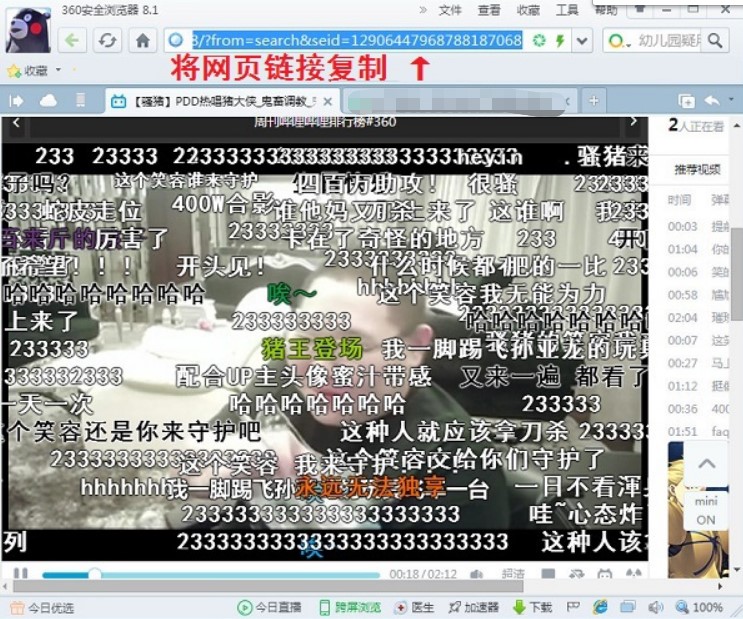Show previous video with left chevron
This screenshot has width=743, height=619.
pyautogui.click(x=16, y=123)
